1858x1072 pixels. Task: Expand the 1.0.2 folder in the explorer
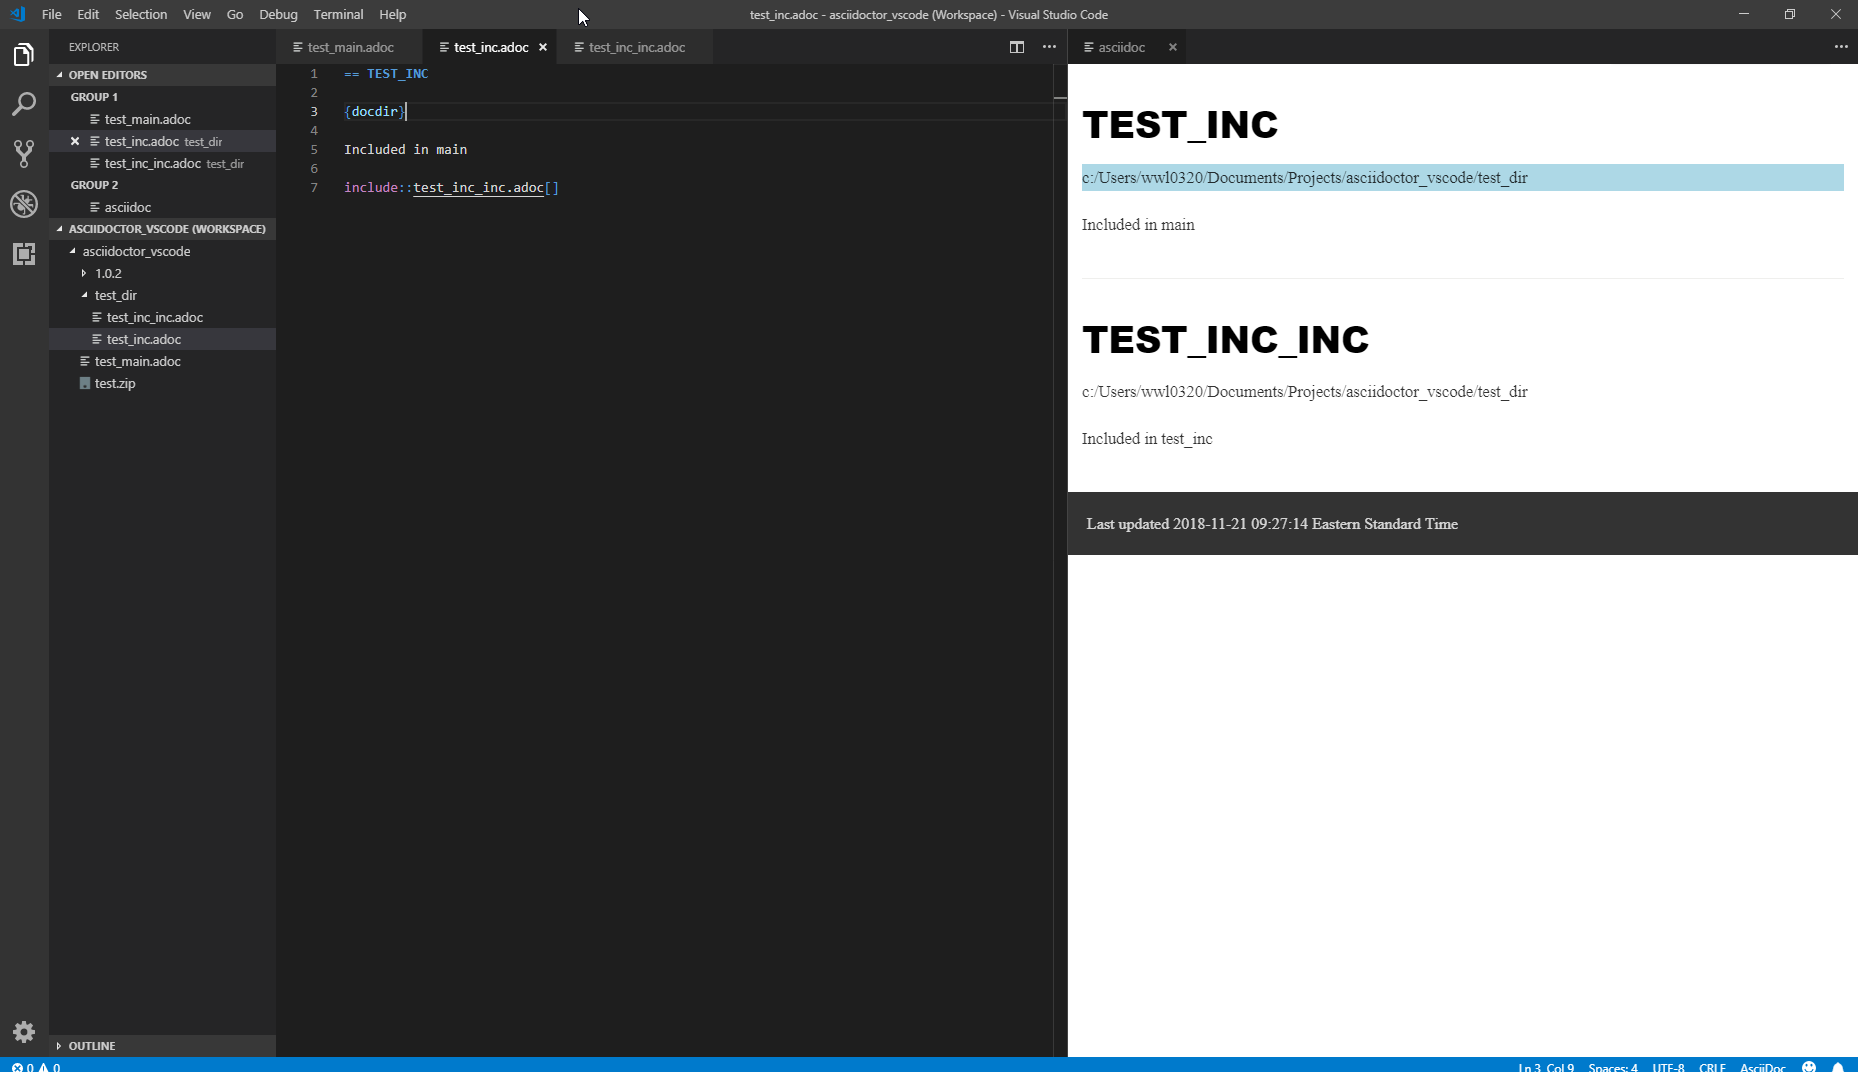[x=84, y=273]
